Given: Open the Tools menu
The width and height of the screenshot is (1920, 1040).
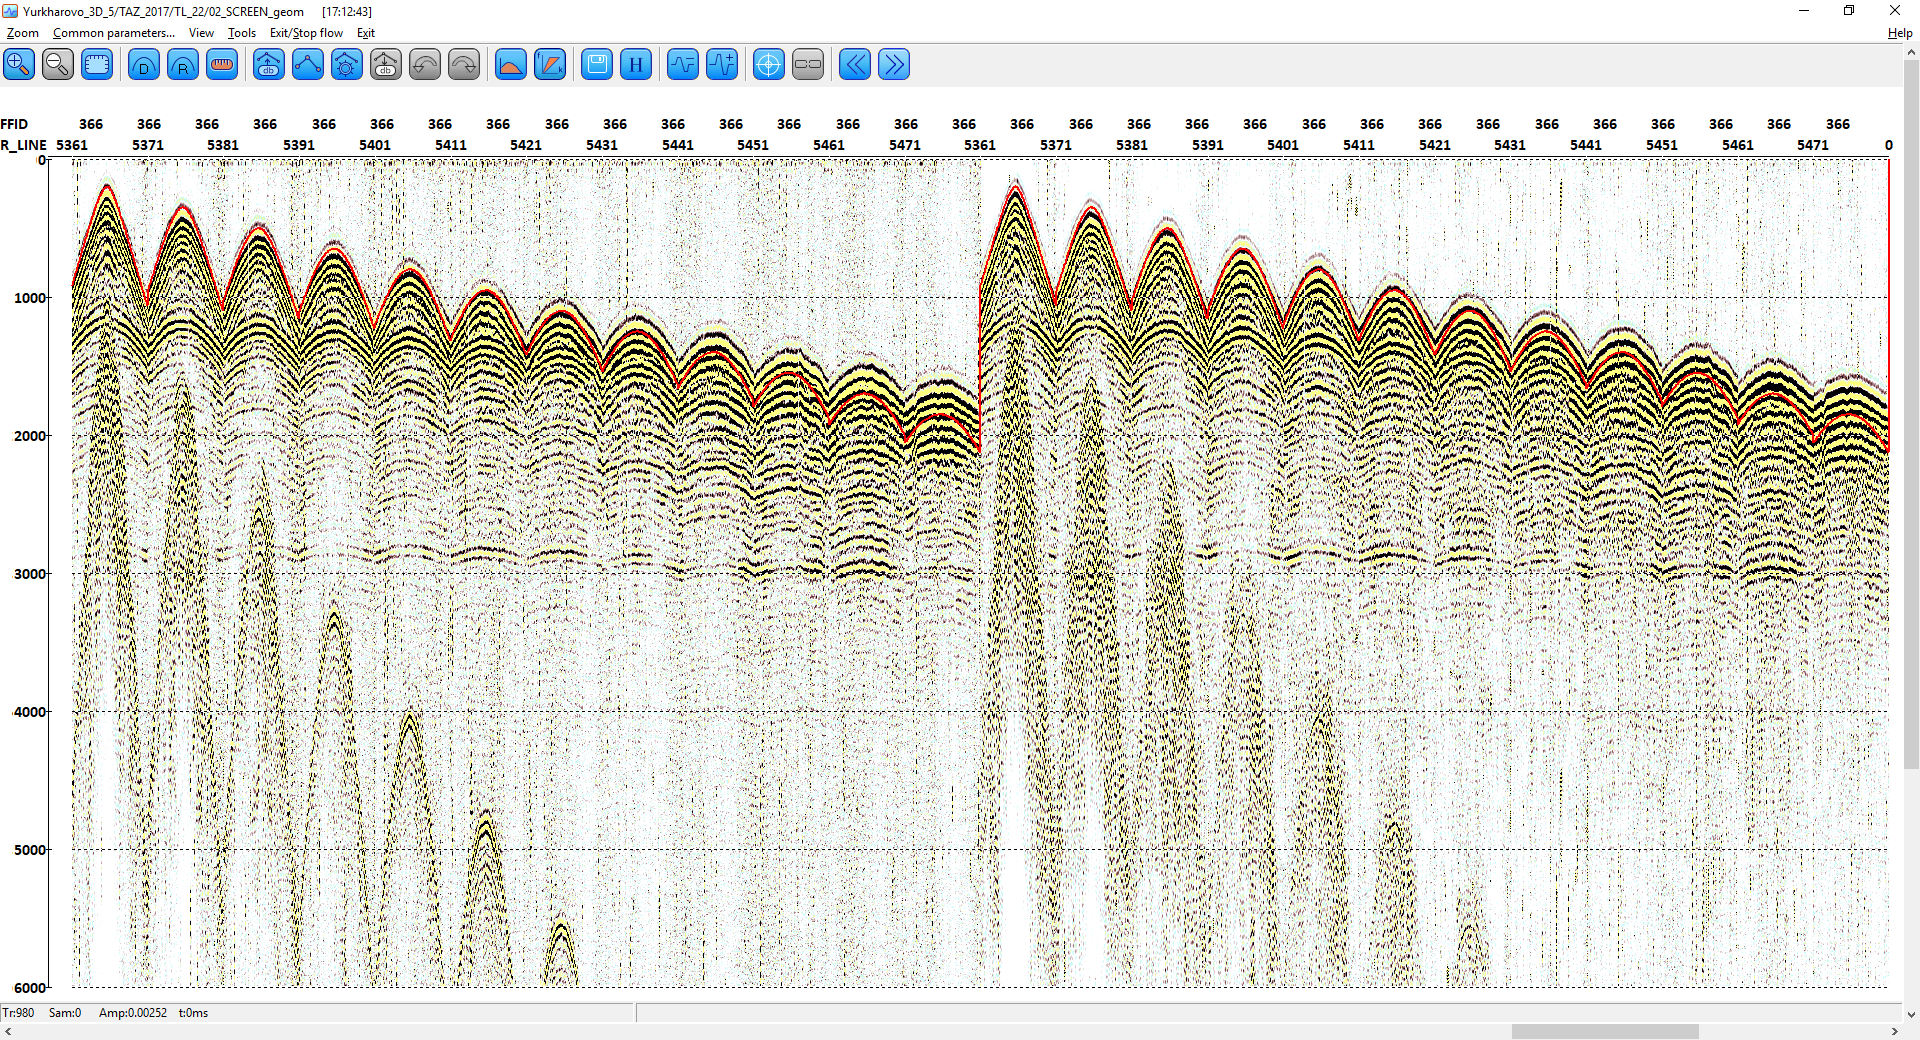Looking at the screenshot, I should click(242, 33).
